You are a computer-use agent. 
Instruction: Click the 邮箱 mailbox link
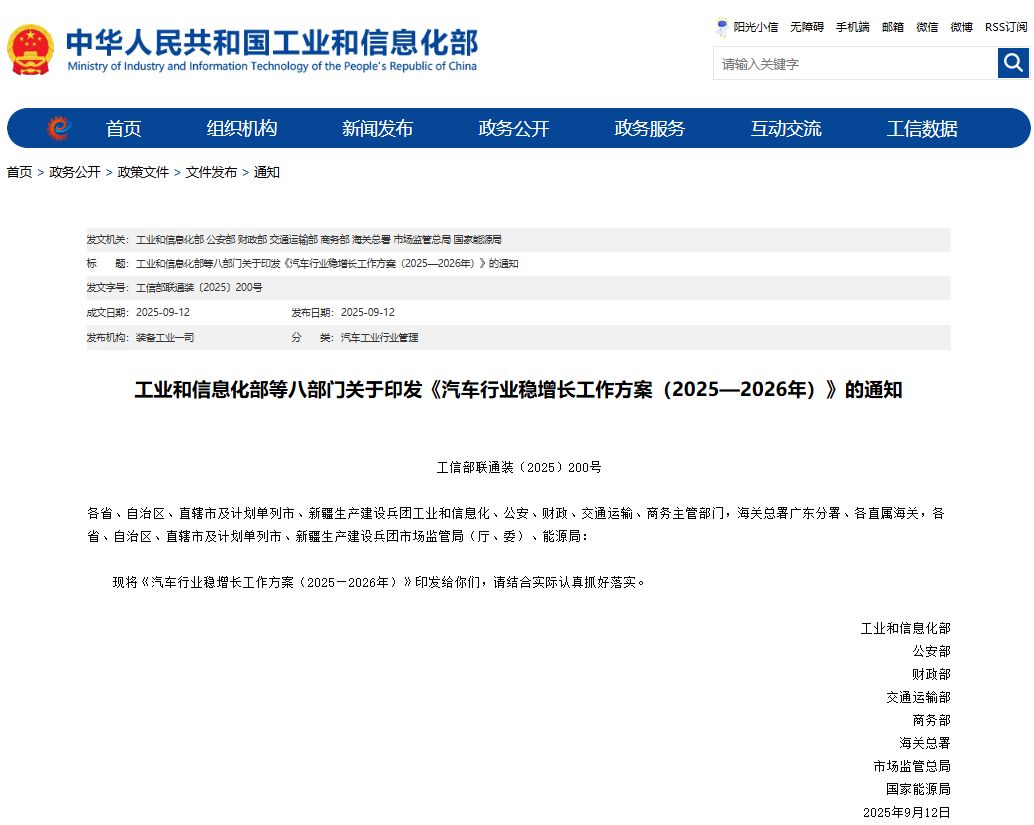(x=893, y=27)
